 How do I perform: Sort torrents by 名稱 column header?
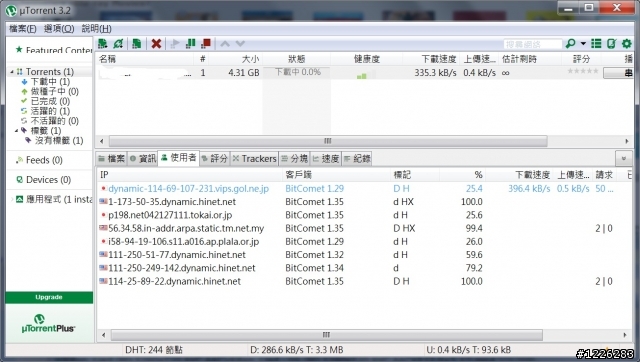coord(144,59)
